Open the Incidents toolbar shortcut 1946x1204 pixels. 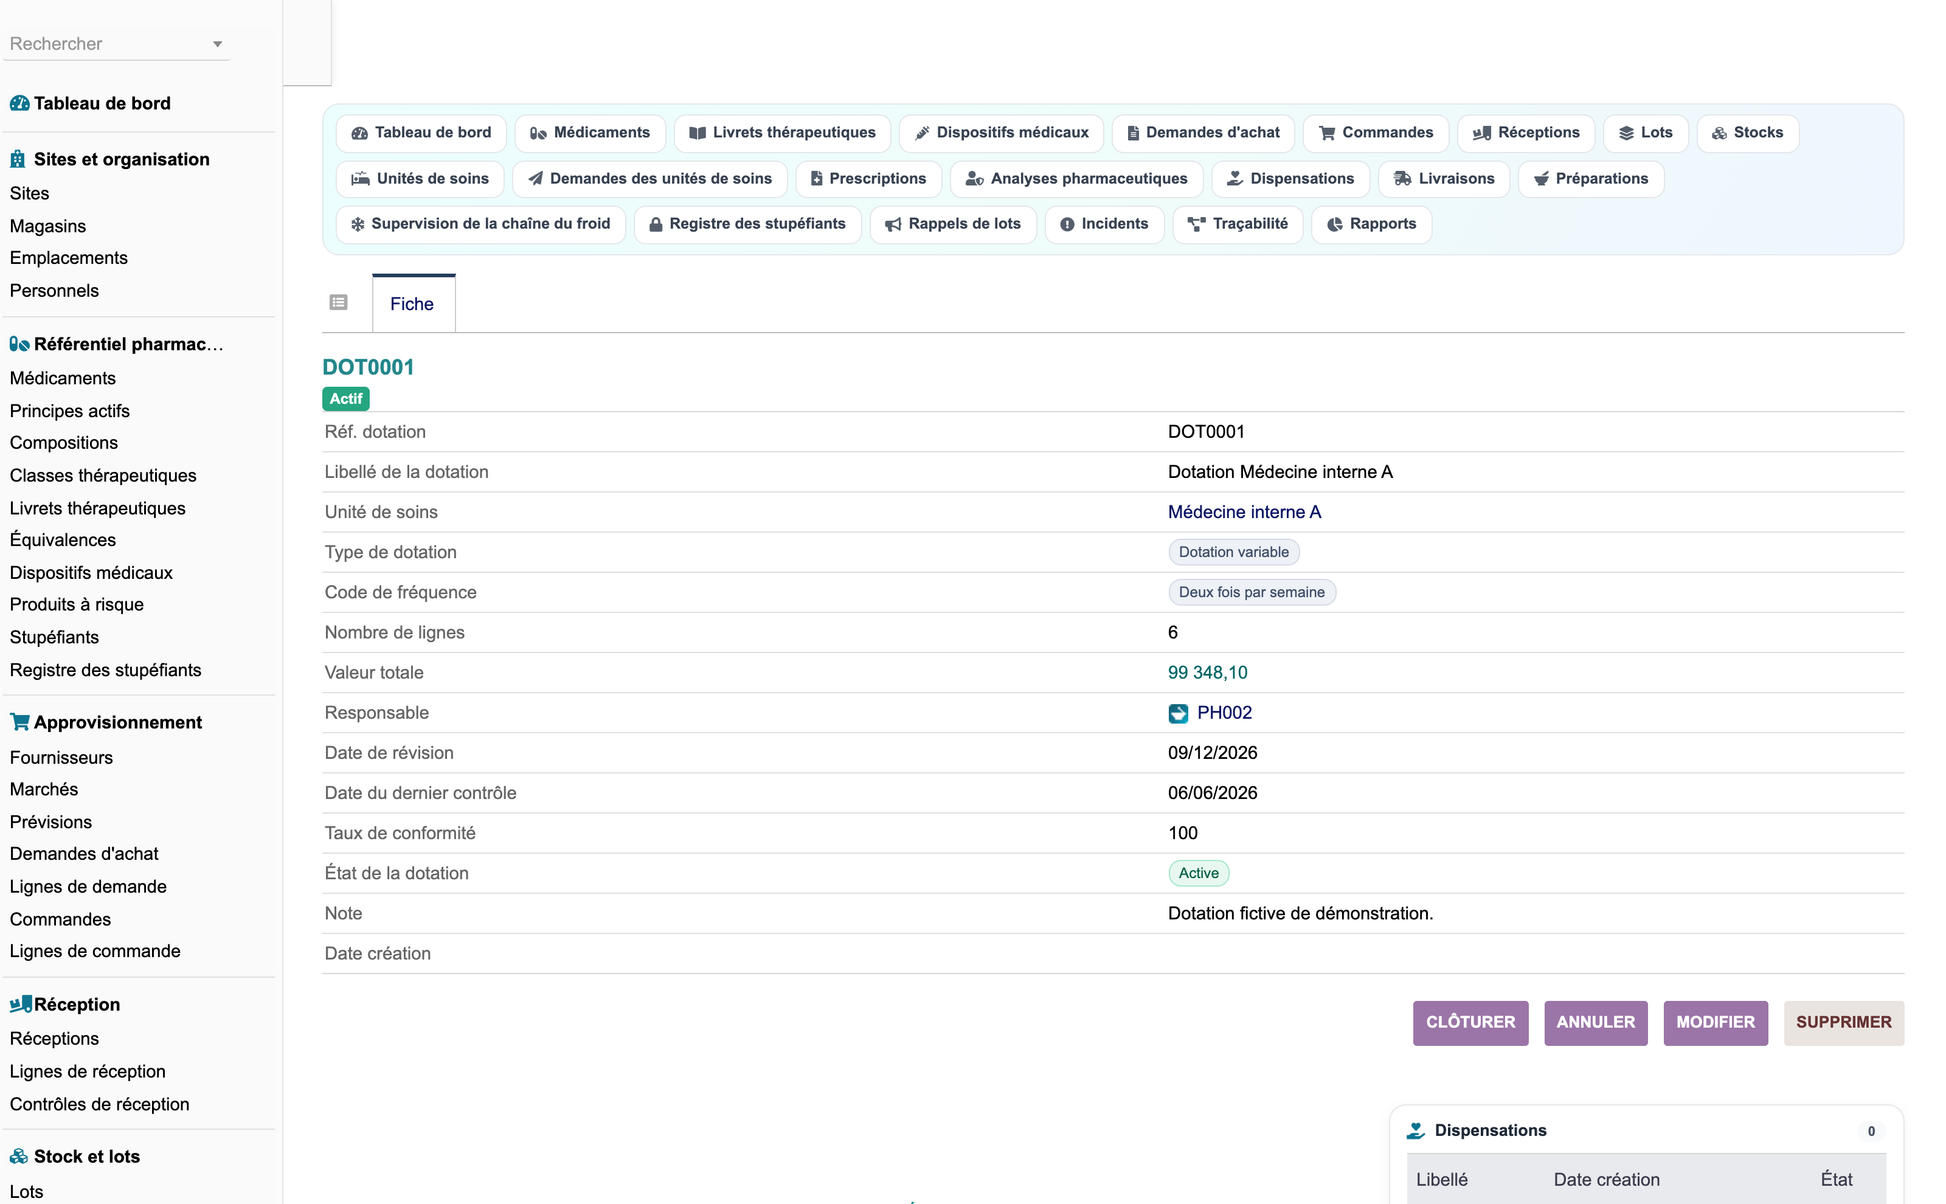[x=1105, y=224]
